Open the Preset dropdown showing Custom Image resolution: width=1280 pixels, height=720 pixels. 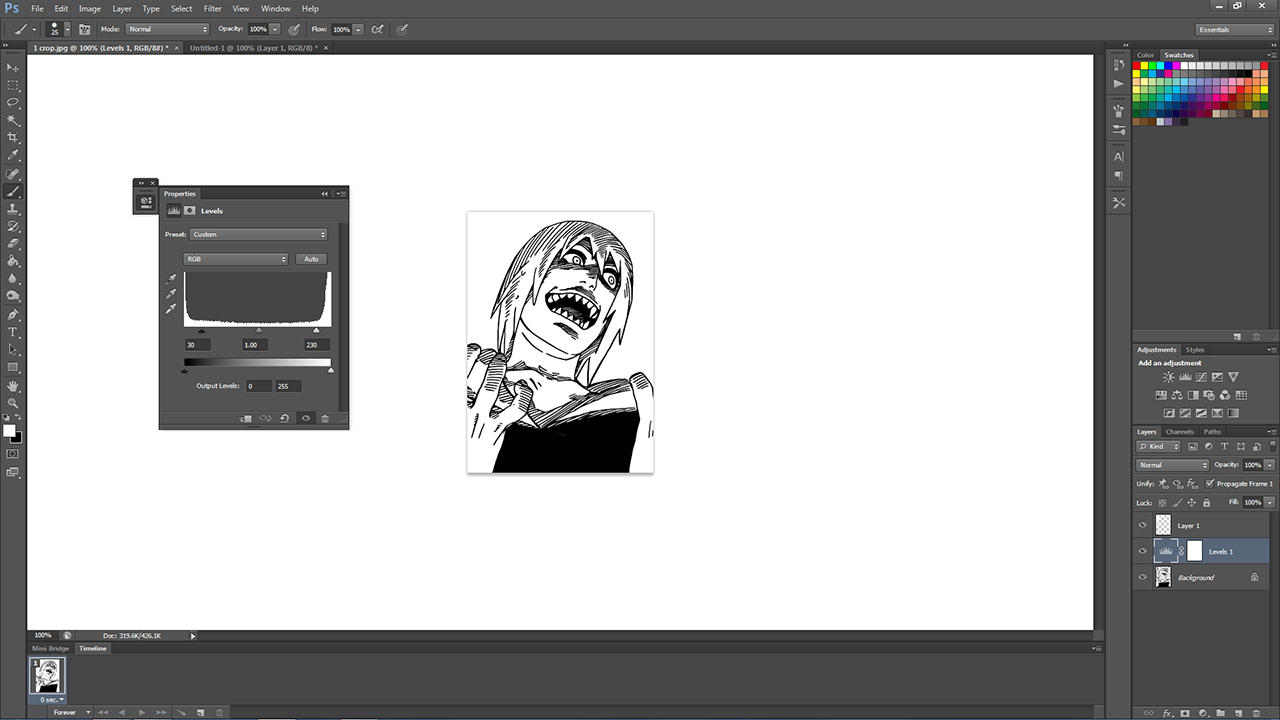point(259,235)
